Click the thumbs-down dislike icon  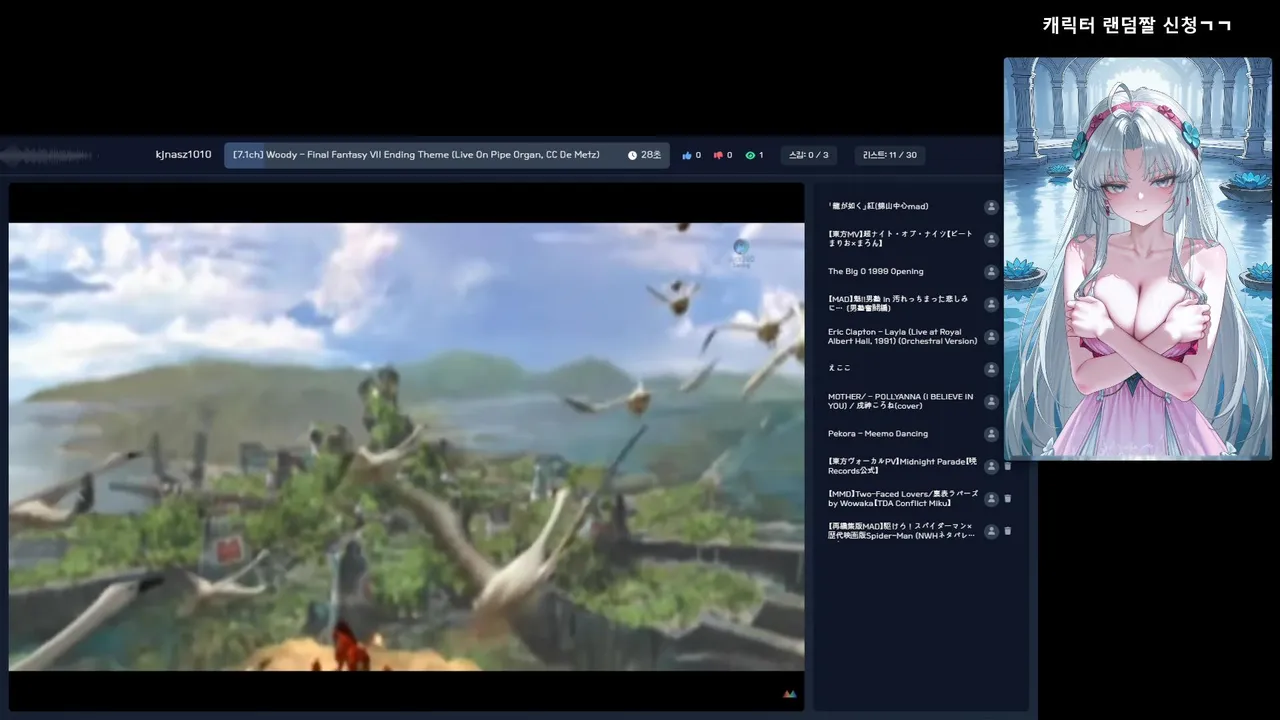pyautogui.click(x=718, y=155)
